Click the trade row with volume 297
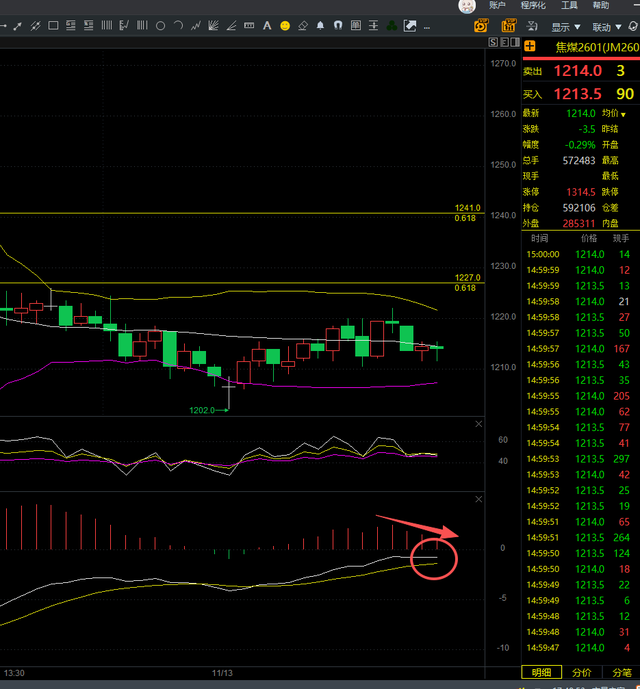The height and width of the screenshot is (689, 640). click(580, 459)
